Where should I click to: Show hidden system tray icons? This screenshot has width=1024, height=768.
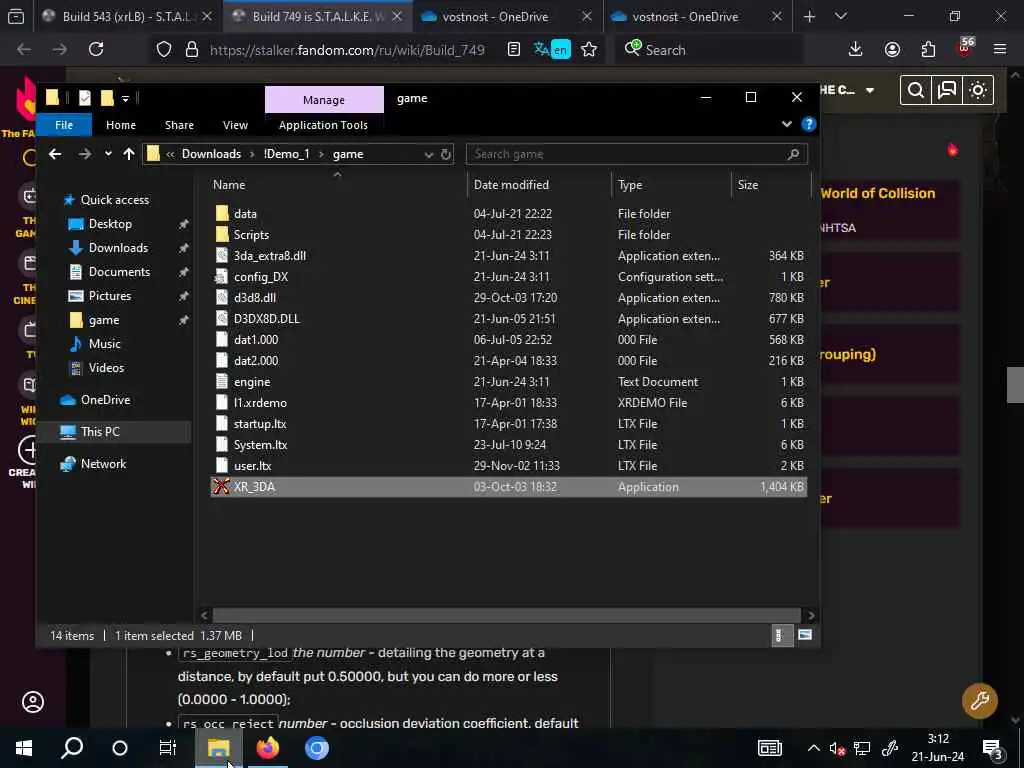[813, 748]
